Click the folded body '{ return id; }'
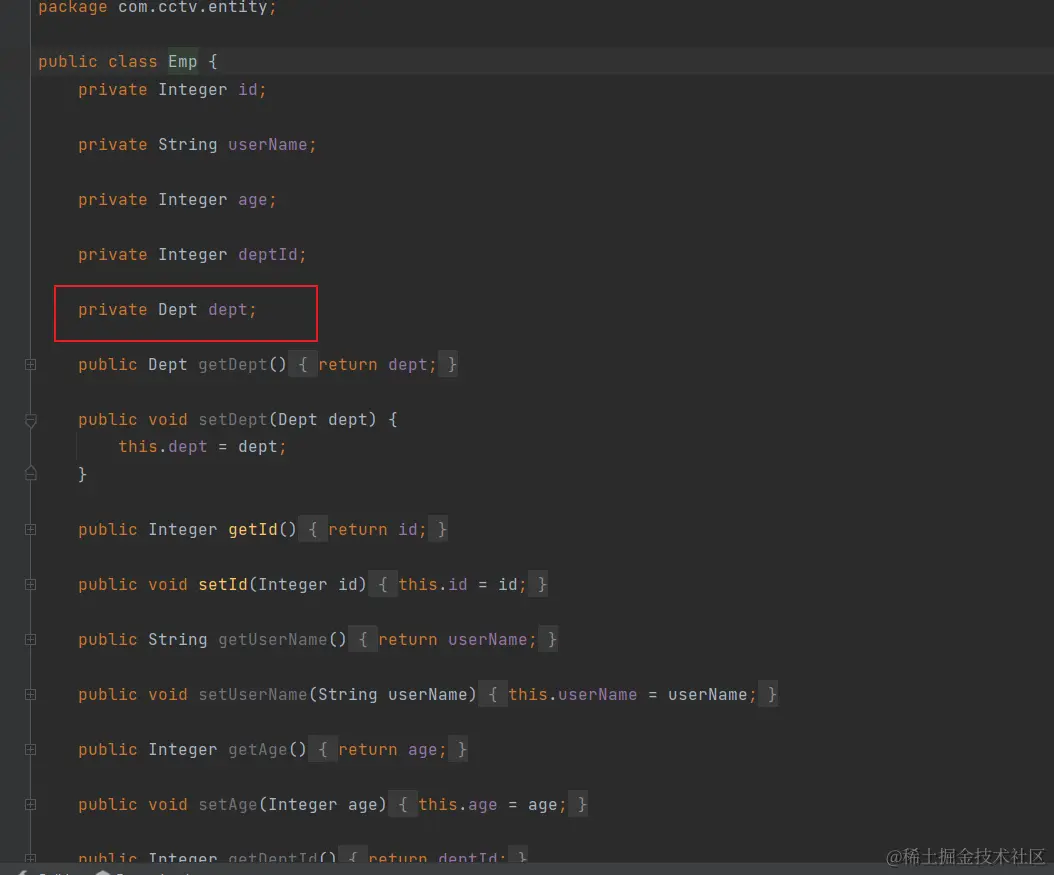This screenshot has width=1054, height=875. pyautogui.click(x=373, y=530)
